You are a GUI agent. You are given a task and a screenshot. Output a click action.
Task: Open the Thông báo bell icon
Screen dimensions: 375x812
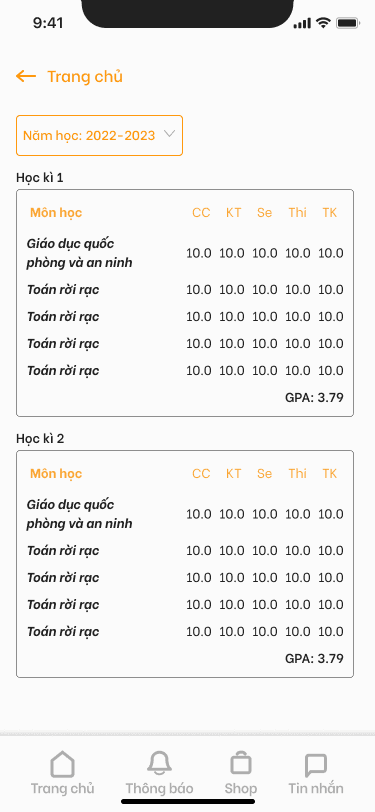159,764
